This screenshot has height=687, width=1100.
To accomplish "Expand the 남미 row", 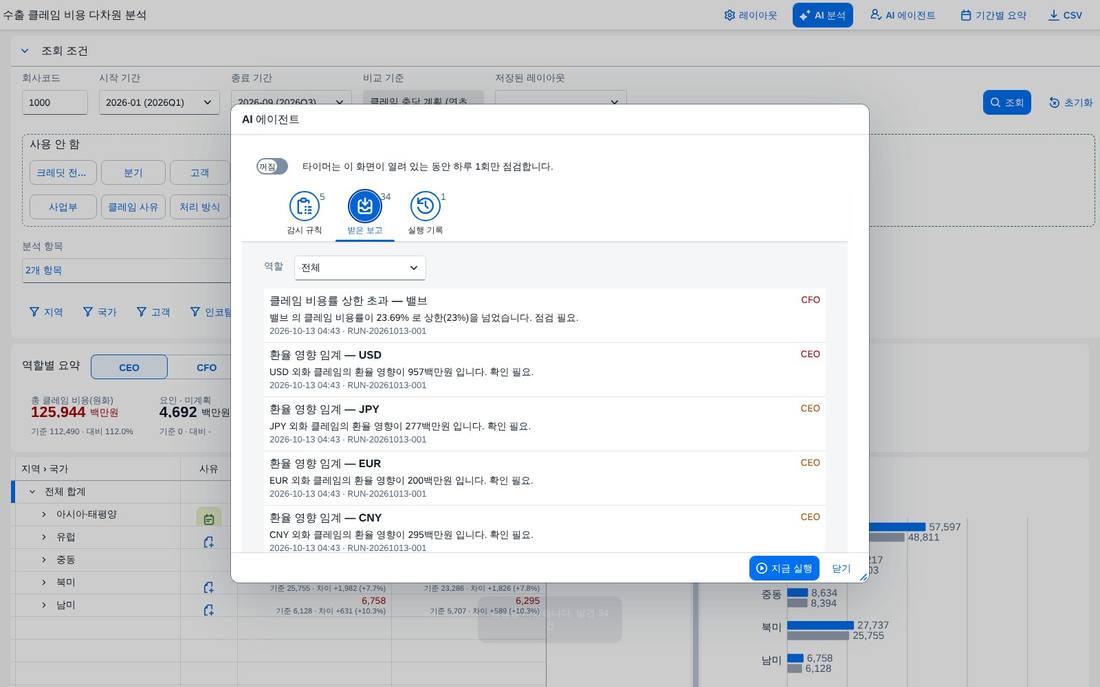I will coord(43,605).
